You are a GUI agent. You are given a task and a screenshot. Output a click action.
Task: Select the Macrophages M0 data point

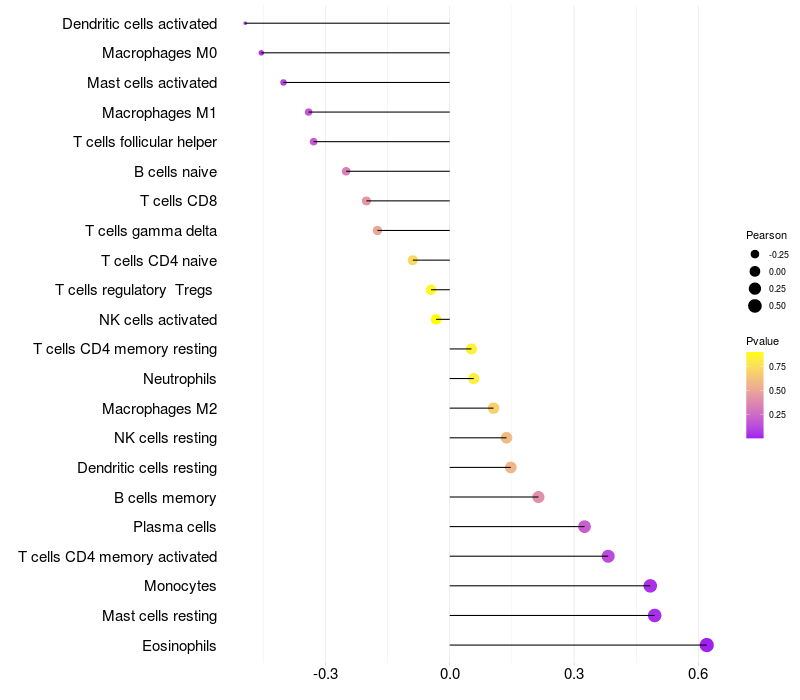coord(261,53)
